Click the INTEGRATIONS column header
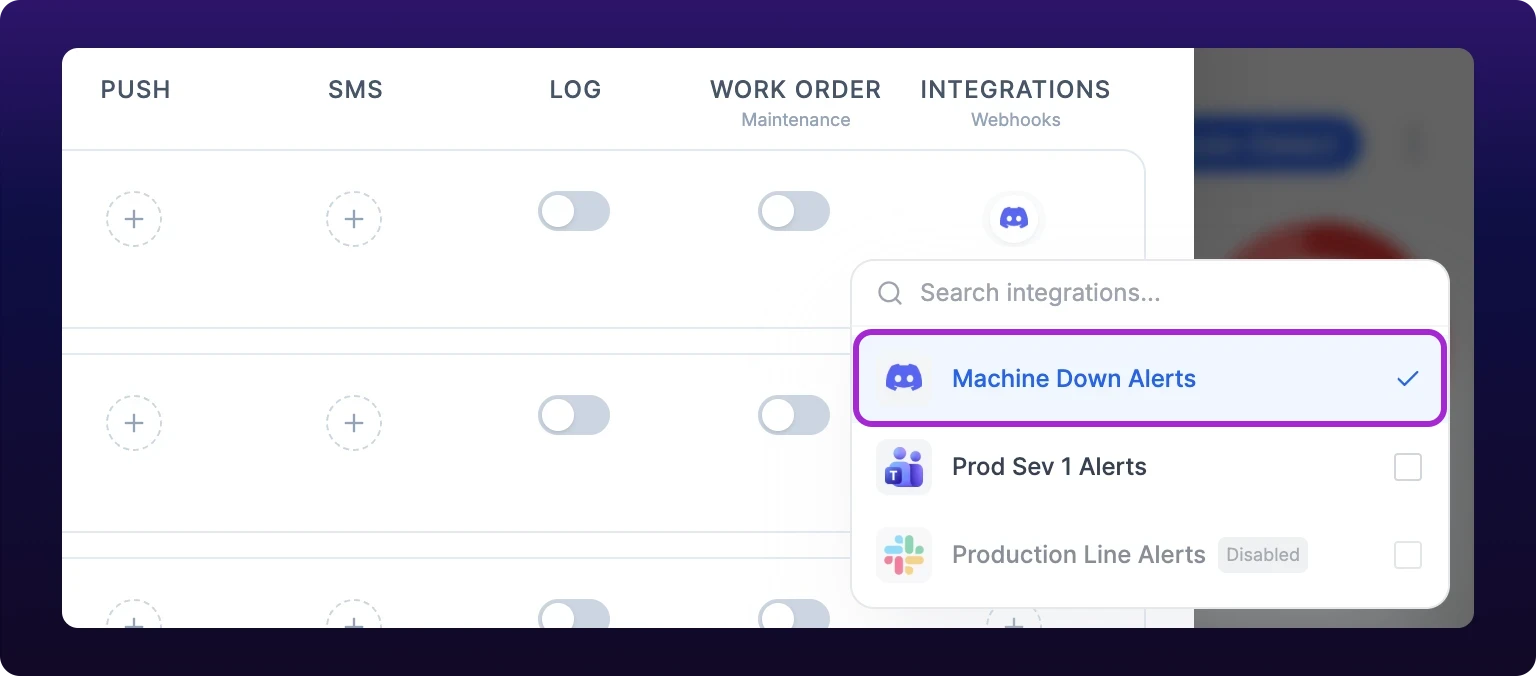Image resolution: width=1536 pixels, height=676 pixels. point(1016,89)
